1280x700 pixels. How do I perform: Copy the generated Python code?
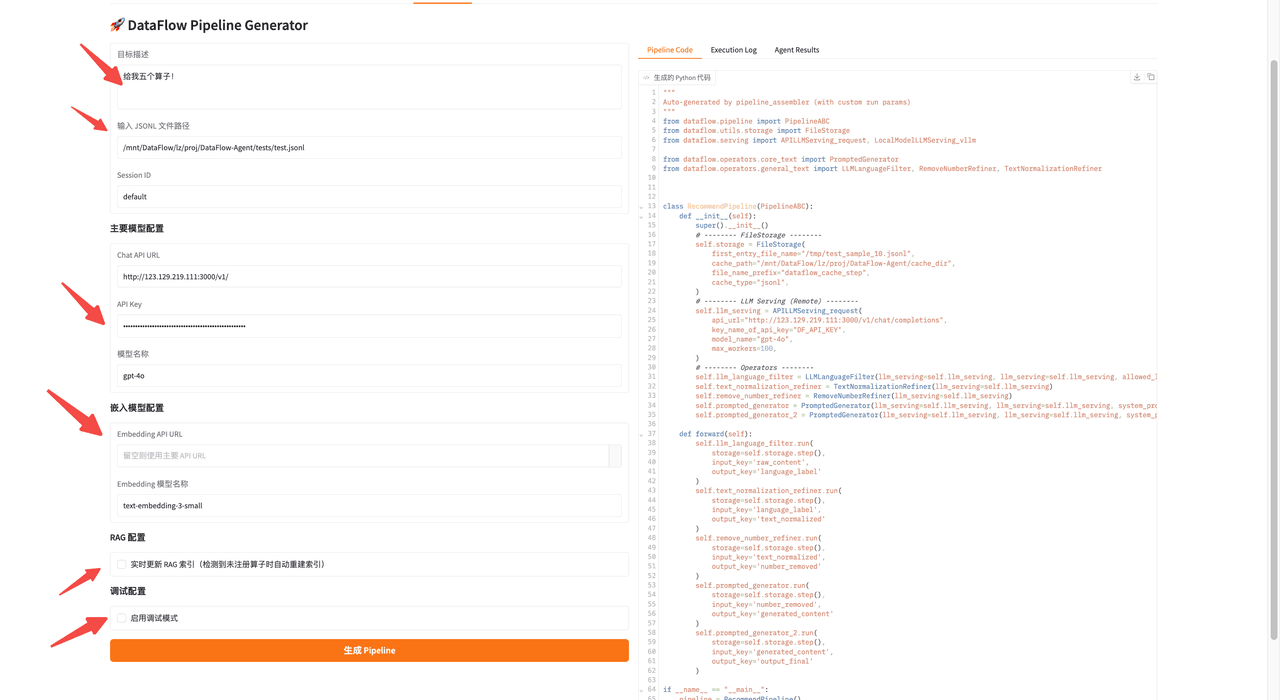(1151, 77)
